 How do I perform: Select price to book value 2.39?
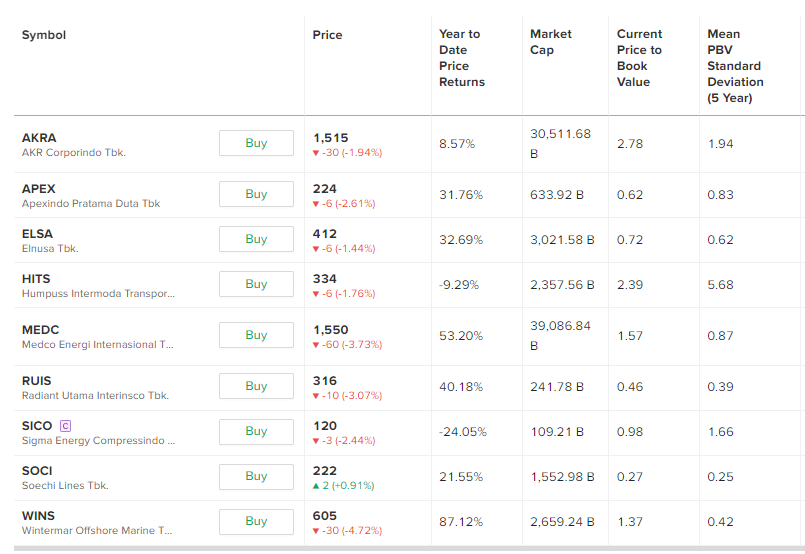[x=630, y=285]
